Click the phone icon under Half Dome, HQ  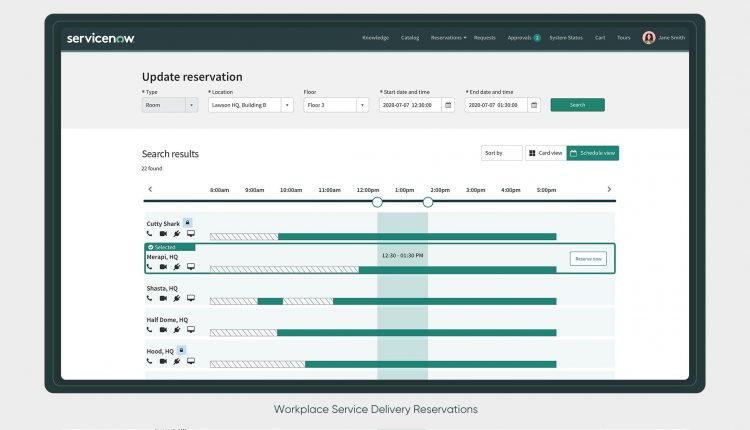click(149, 330)
